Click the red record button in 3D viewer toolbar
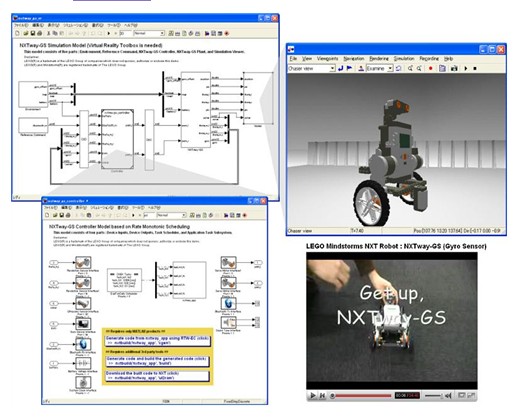 click(430, 68)
